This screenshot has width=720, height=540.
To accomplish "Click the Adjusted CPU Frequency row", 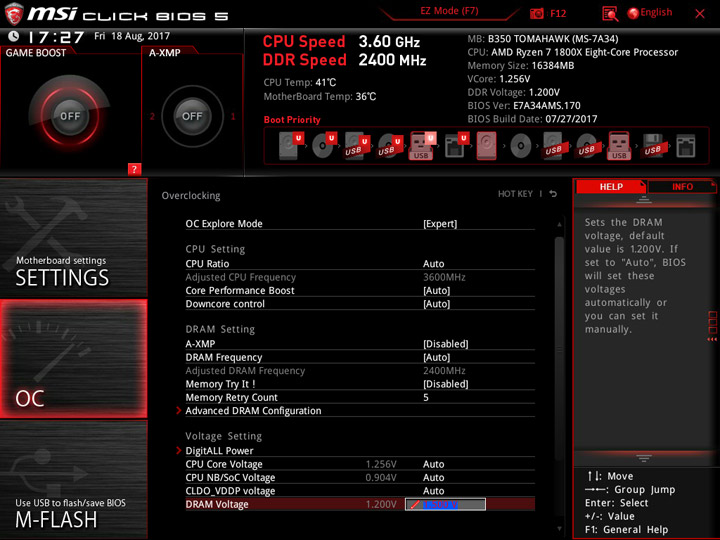I will 360,277.
